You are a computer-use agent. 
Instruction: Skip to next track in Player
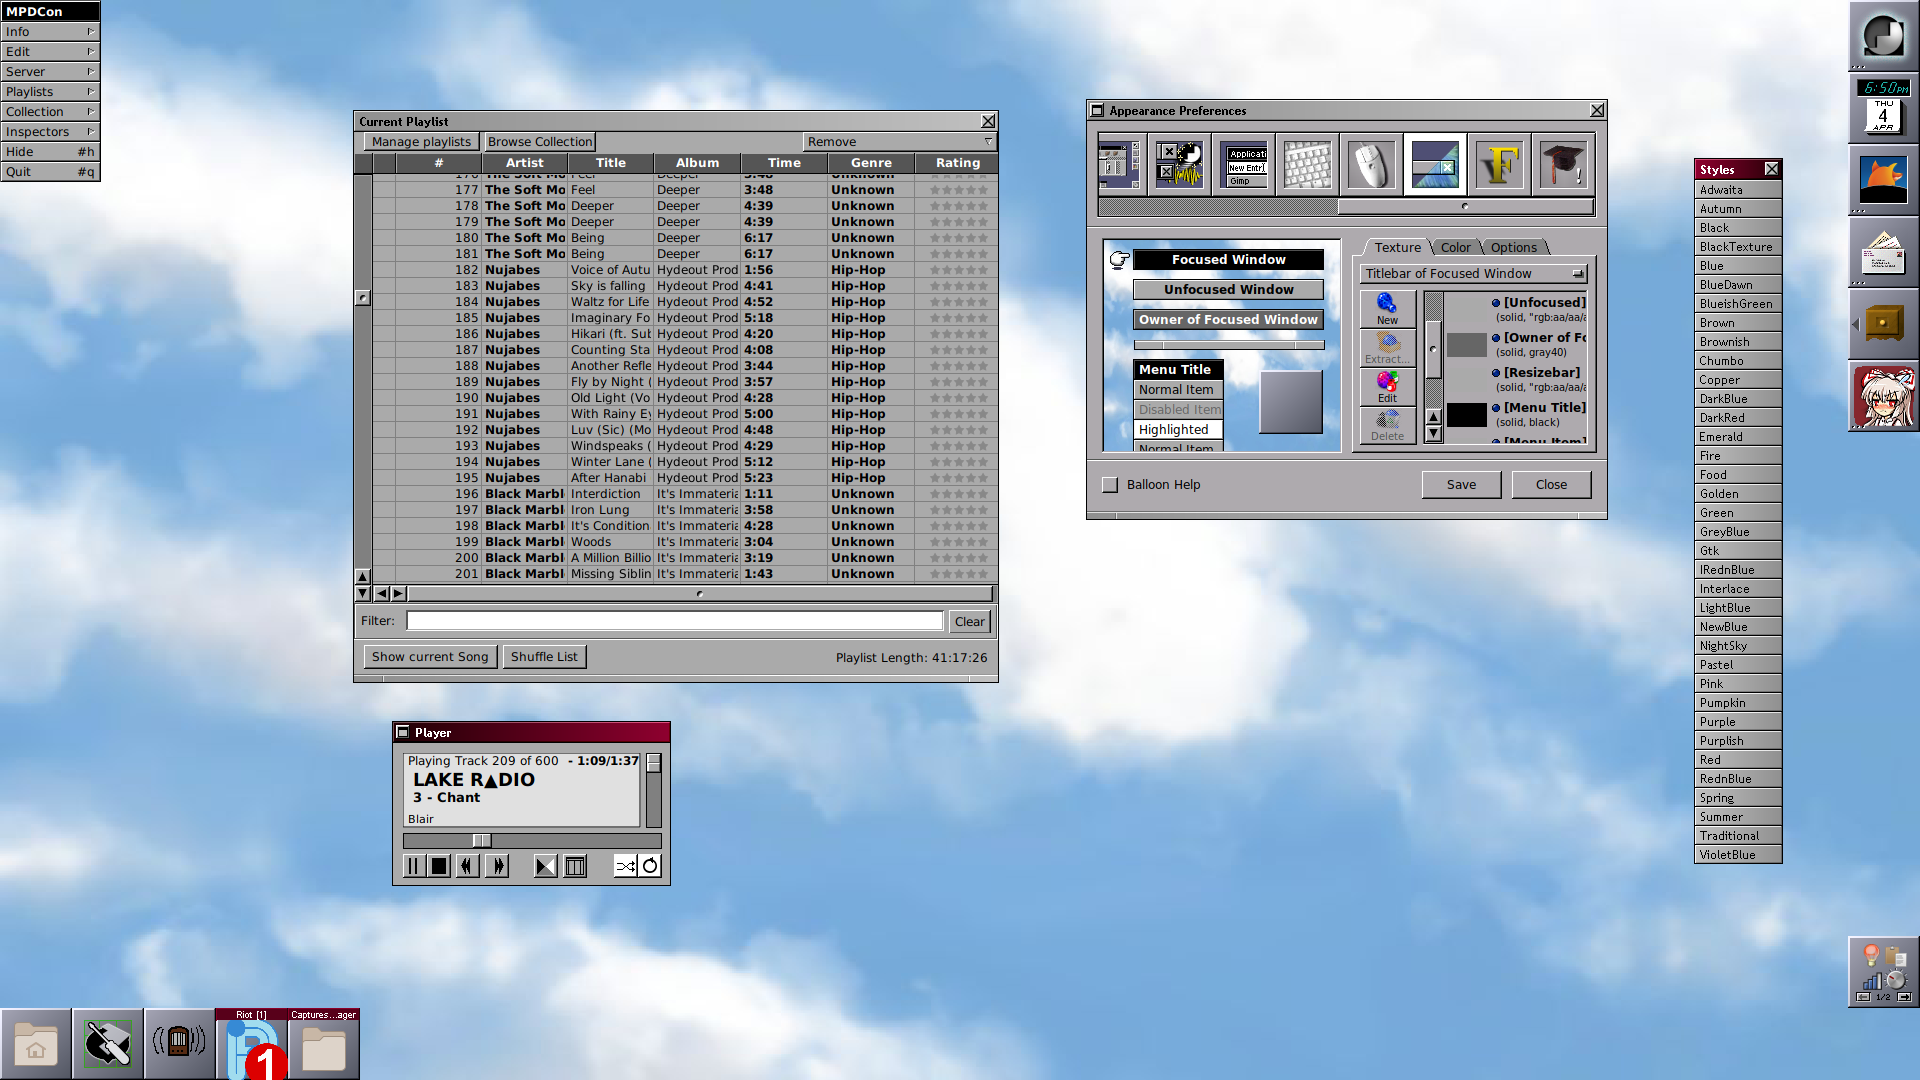click(x=497, y=866)
